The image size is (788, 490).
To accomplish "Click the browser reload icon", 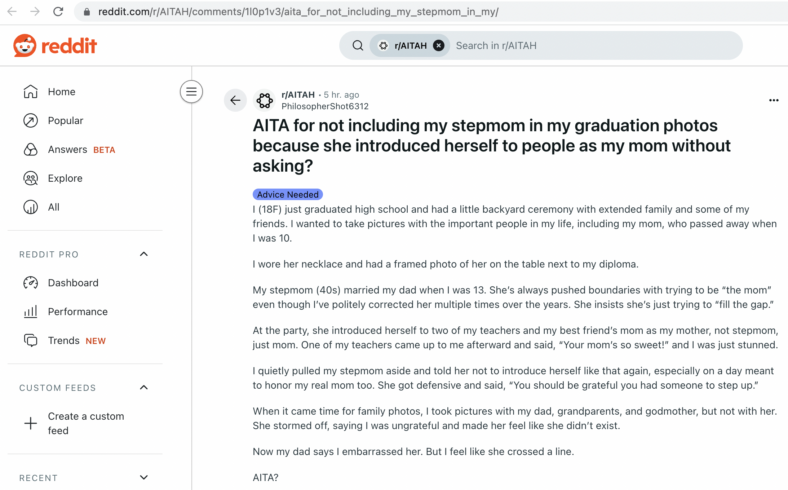I will coord(58,11).
